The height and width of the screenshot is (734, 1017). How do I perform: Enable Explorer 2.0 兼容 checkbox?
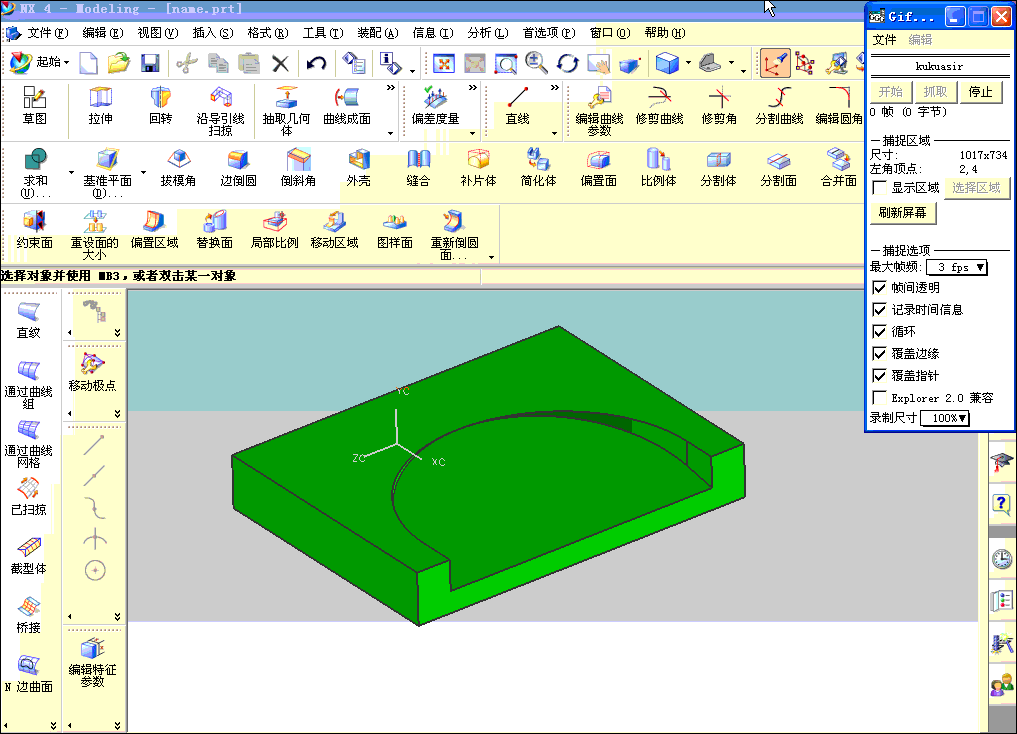tap(879, 397)
